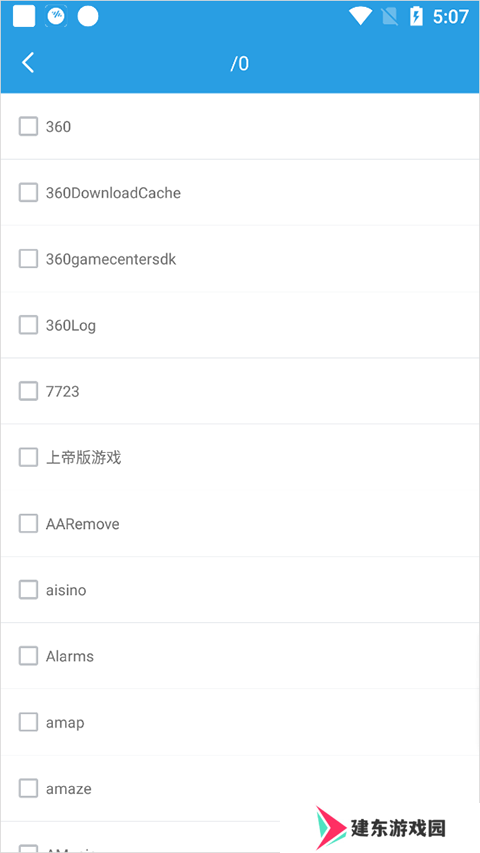This screenshot has height=853, width=480.
Task: Open the amaze folder entry
Action: point(240,788)
